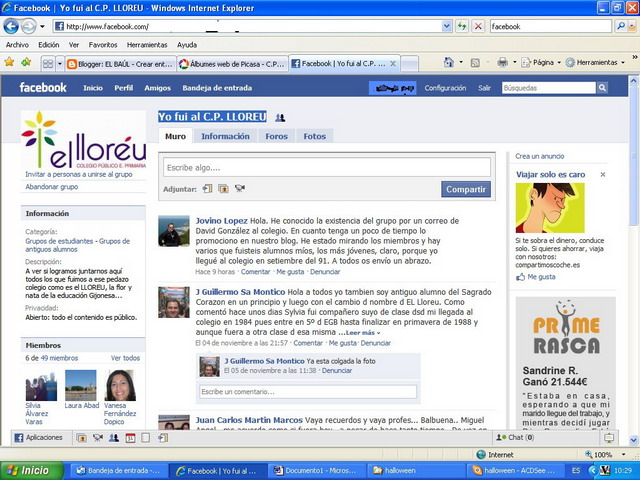Click the groups icon in Facebook bottom bar
Image resolution: width=640 pixels, height=480 pixels.
click(114, 438)
